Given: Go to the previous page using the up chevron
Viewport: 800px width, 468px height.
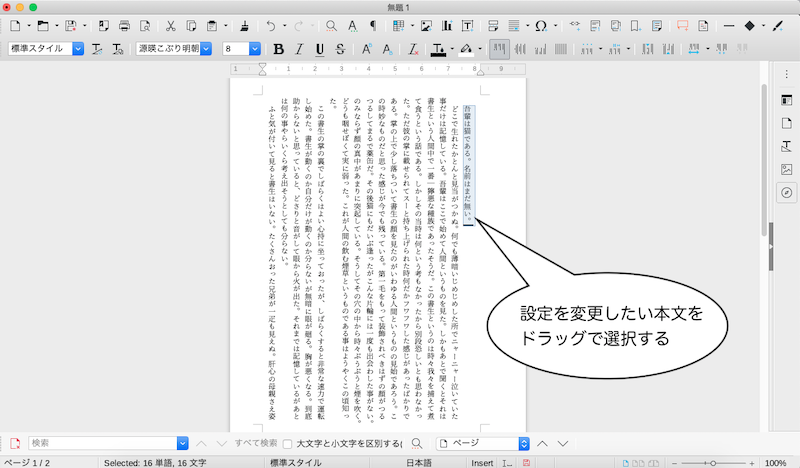Looking at the screenshot, I should pos(542,444).
